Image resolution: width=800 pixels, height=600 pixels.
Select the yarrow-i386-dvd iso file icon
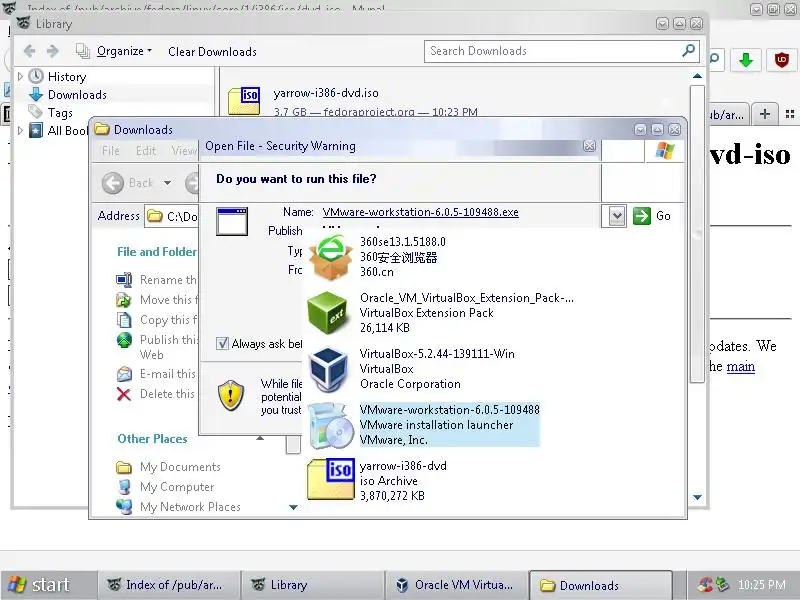pos(331,480)
